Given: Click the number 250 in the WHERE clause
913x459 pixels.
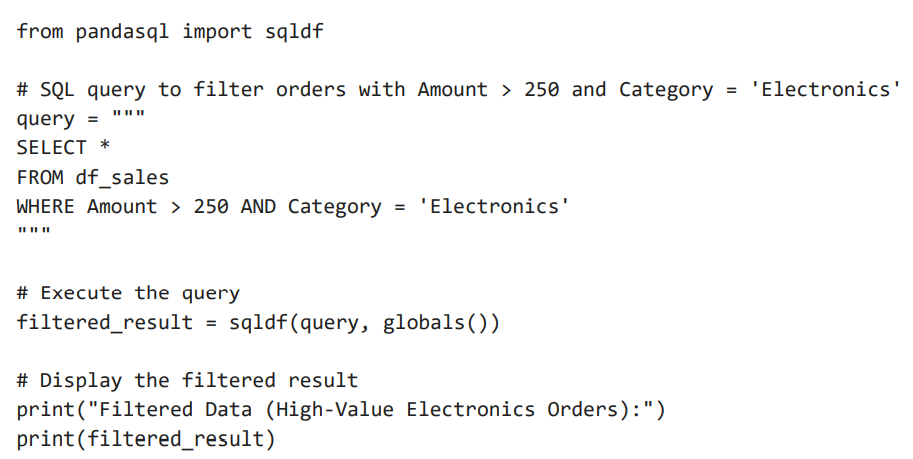Looking at the screenshot, I should [x=211, y=207].
